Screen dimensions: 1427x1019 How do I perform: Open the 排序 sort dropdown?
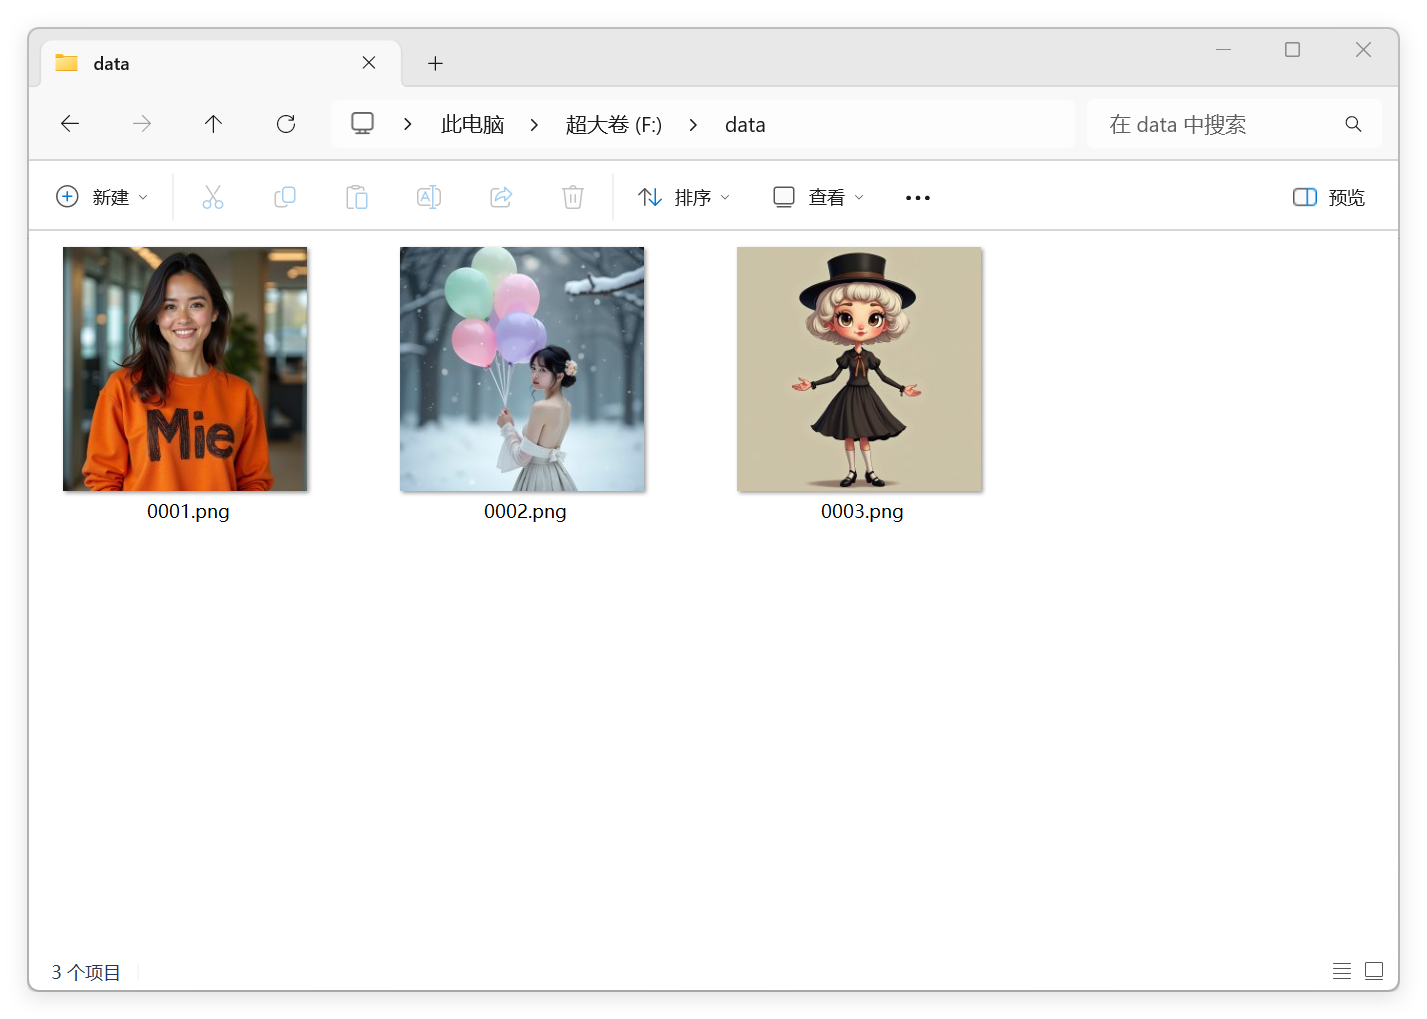coord(684,197)
